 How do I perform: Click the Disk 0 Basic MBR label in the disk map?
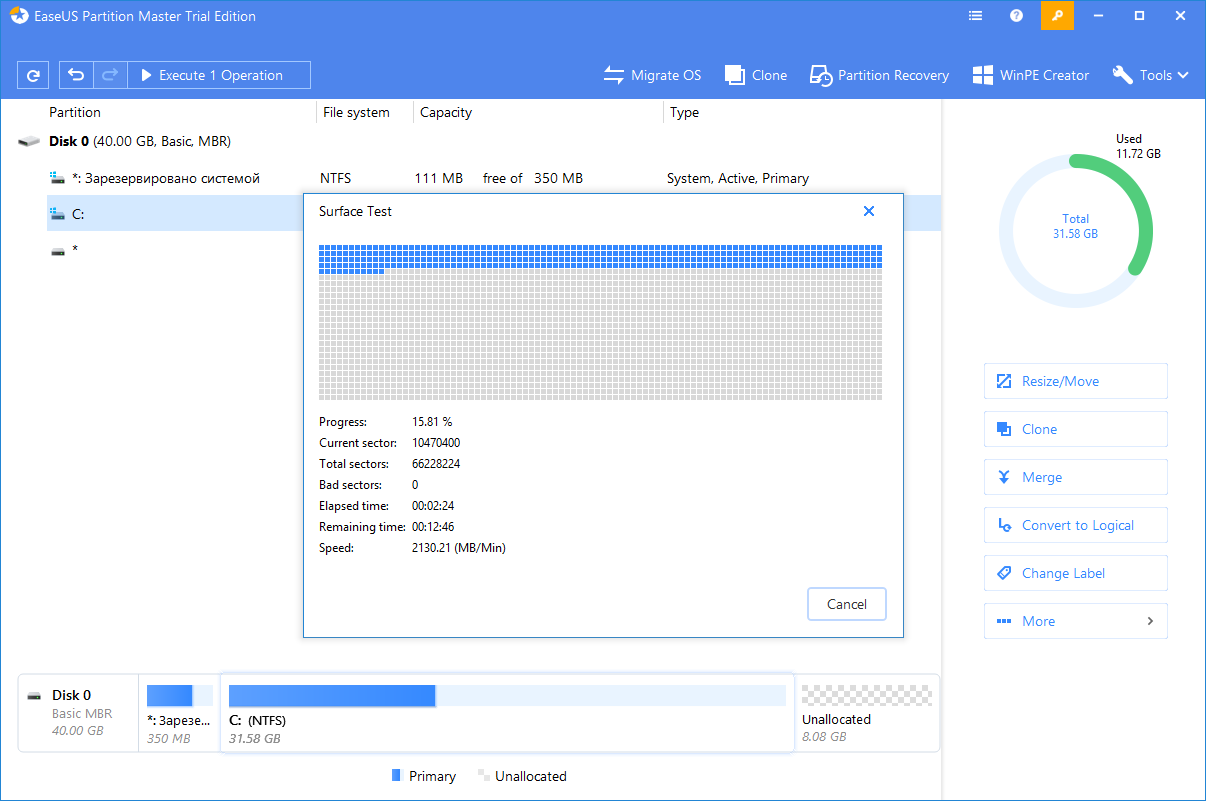(78, 713)
